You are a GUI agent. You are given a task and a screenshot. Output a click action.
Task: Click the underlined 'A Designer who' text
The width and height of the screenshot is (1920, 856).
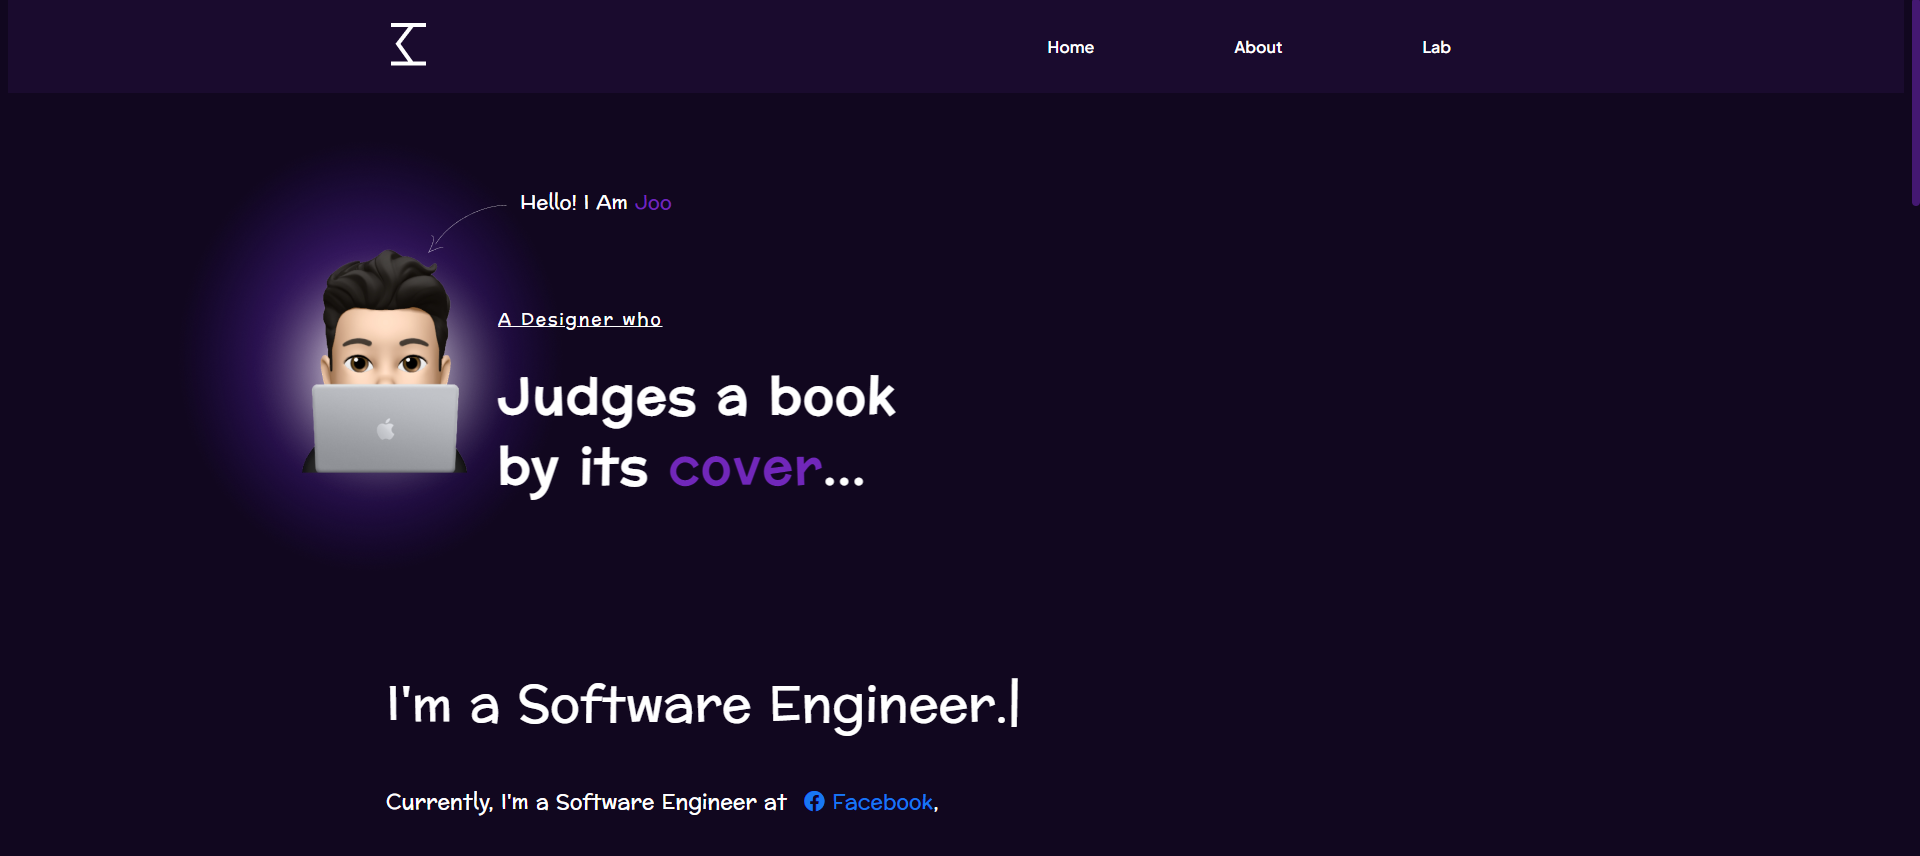click(580, 319)
